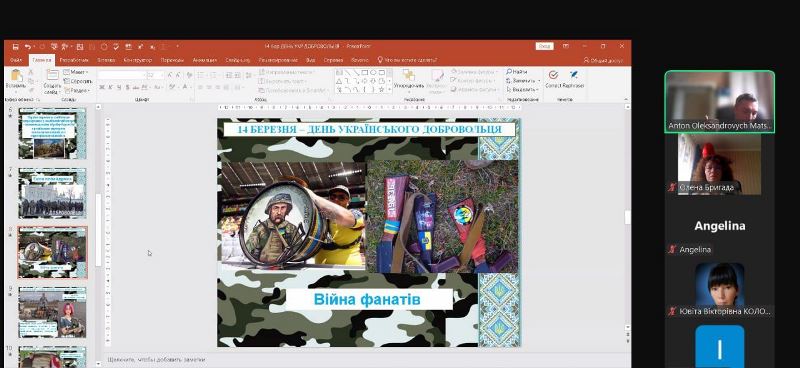
Task: Reset slide with Сбросить
Action: point(78,81)
